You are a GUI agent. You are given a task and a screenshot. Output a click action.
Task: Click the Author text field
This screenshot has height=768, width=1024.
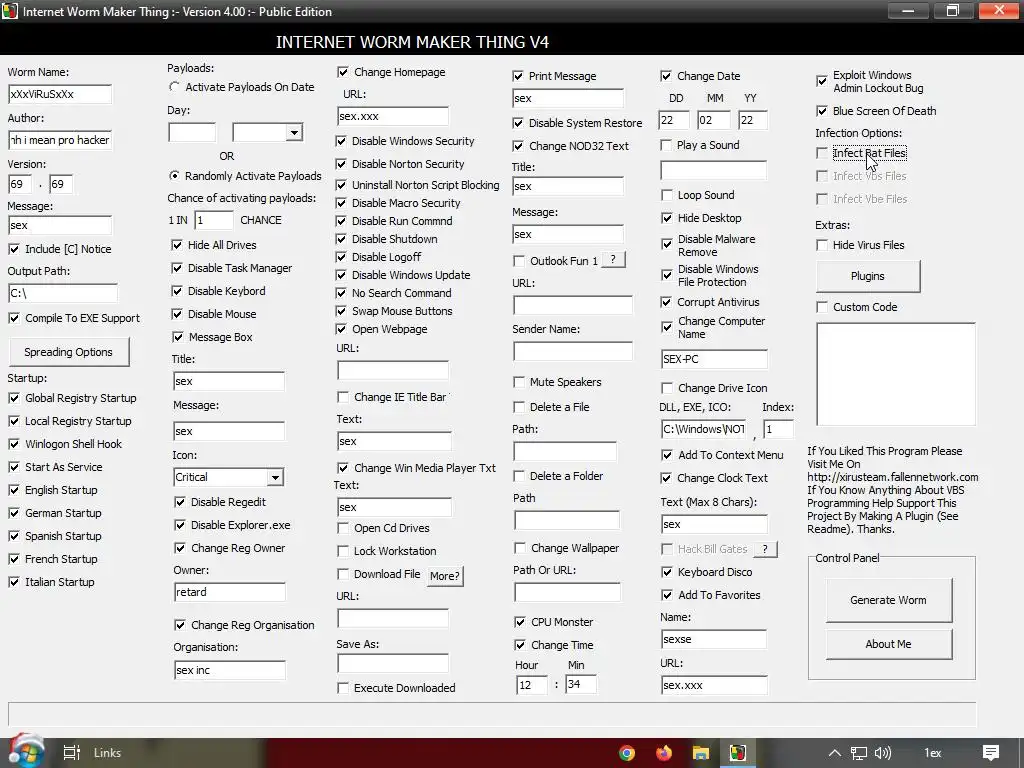point(59,140)
